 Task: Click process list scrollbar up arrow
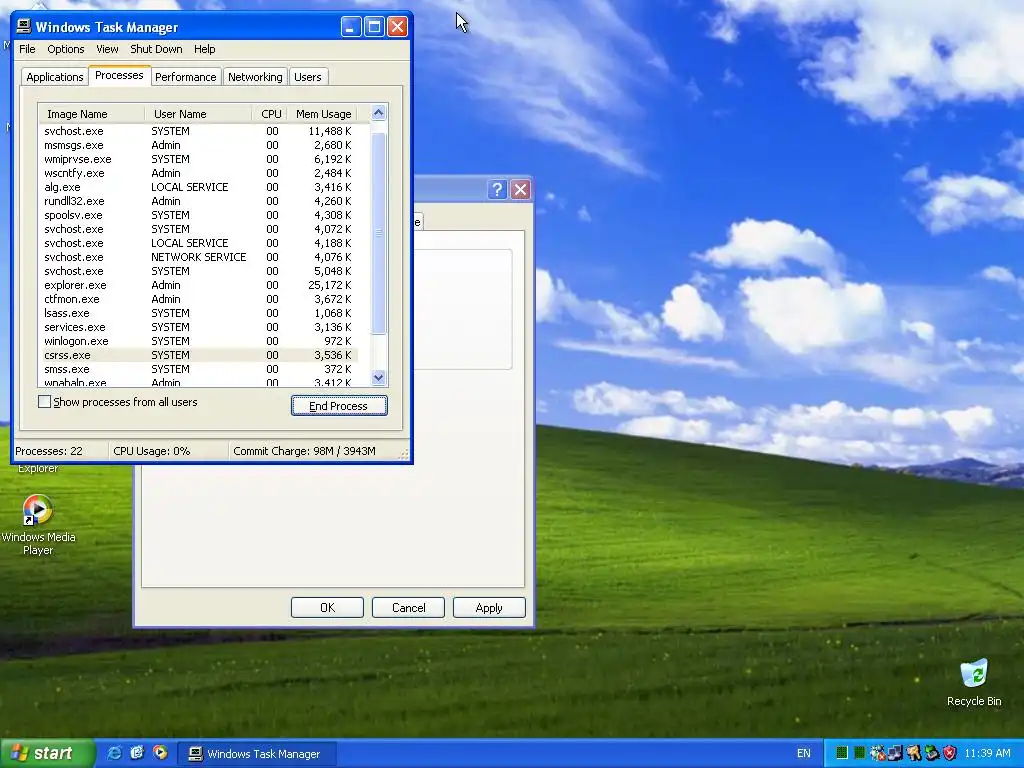(x=378, y=113)
